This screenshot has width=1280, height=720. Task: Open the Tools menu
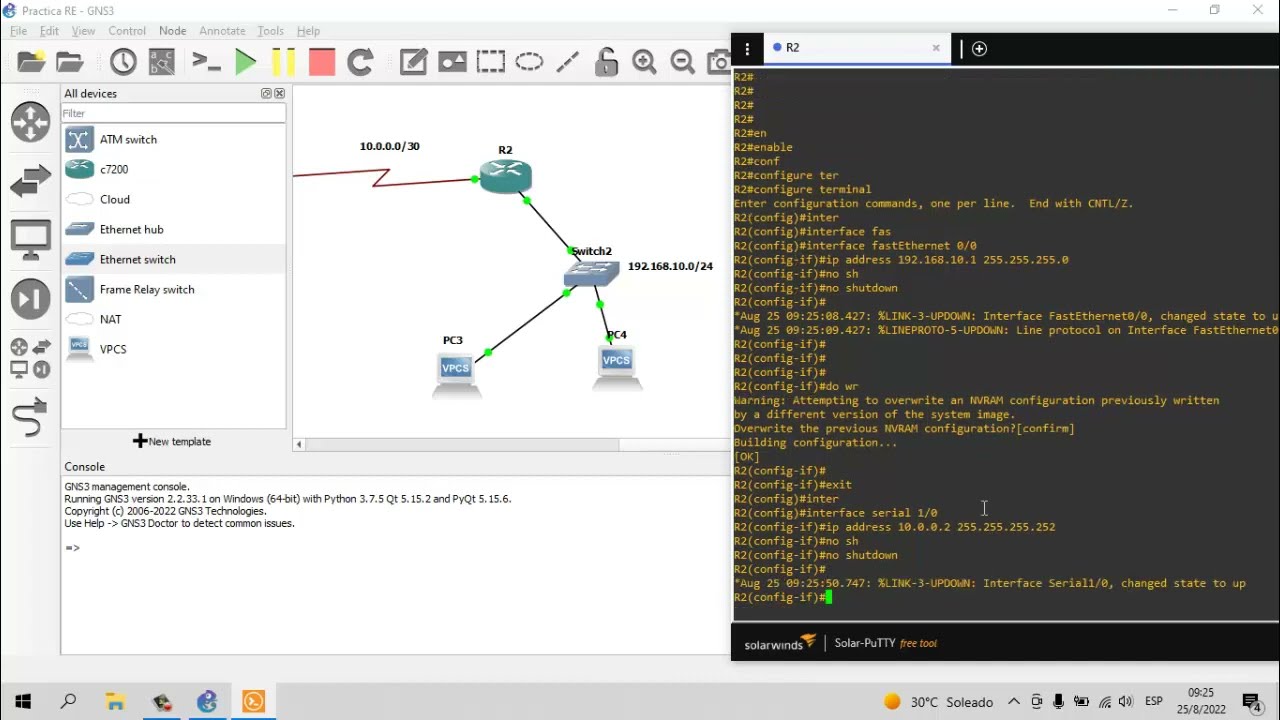click(x=270, y=31)
